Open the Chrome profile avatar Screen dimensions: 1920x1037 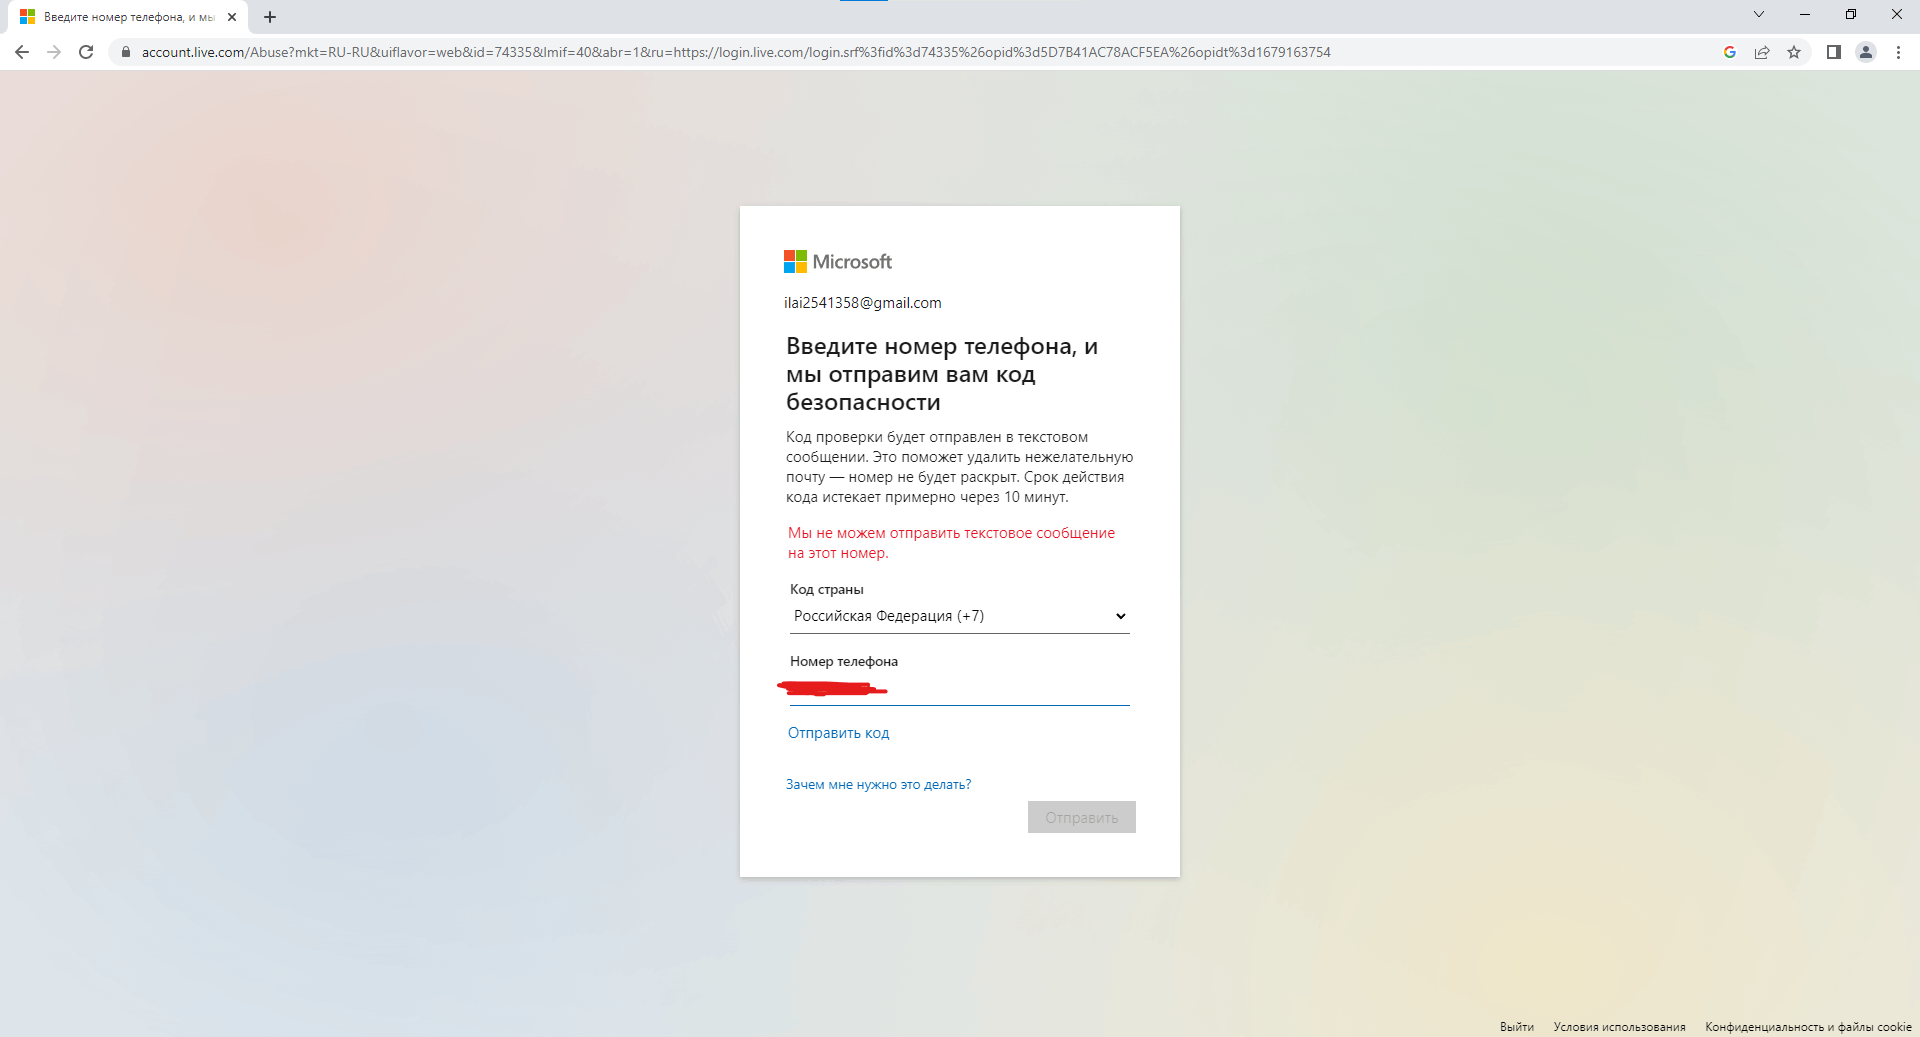(x=1866, y=52)
